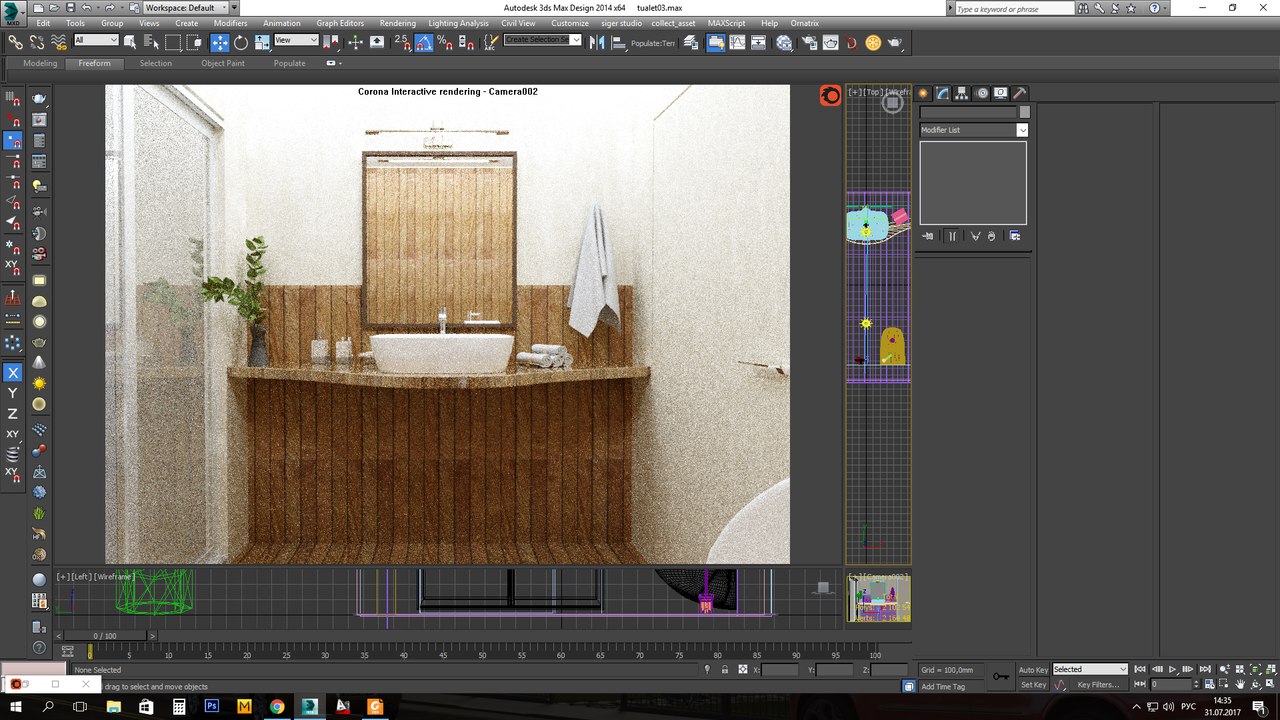Click the Bind to Space Warp icon
Image resolution: width=1280 pixels, height=720 pixels.
click(x=58, y=42)
